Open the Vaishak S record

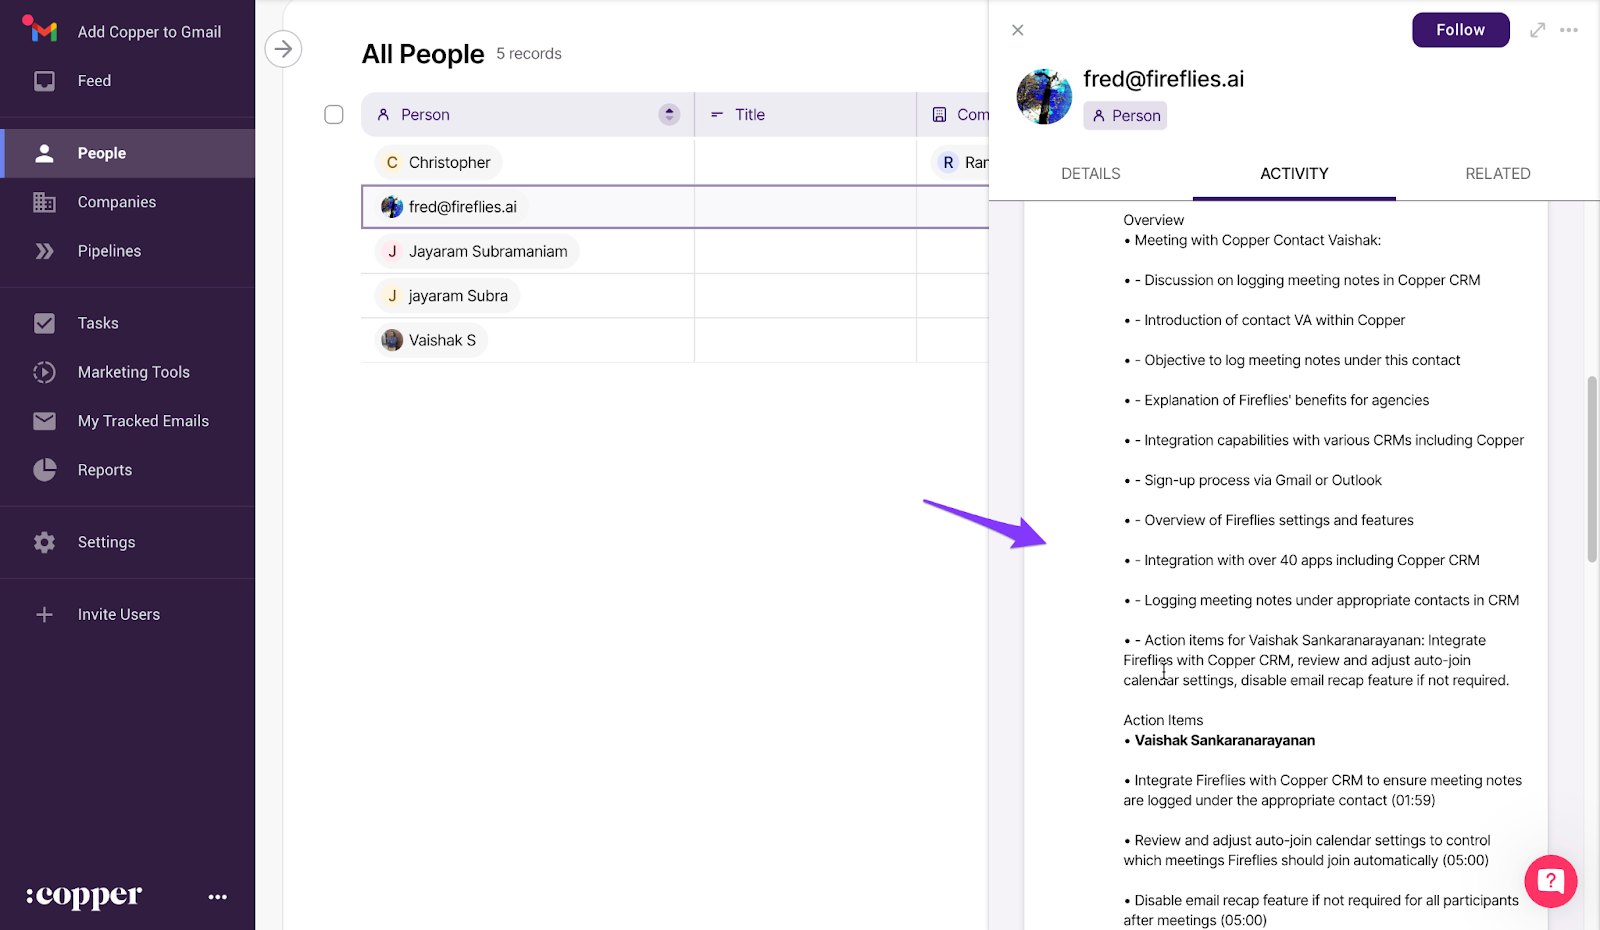click(431, 340)
